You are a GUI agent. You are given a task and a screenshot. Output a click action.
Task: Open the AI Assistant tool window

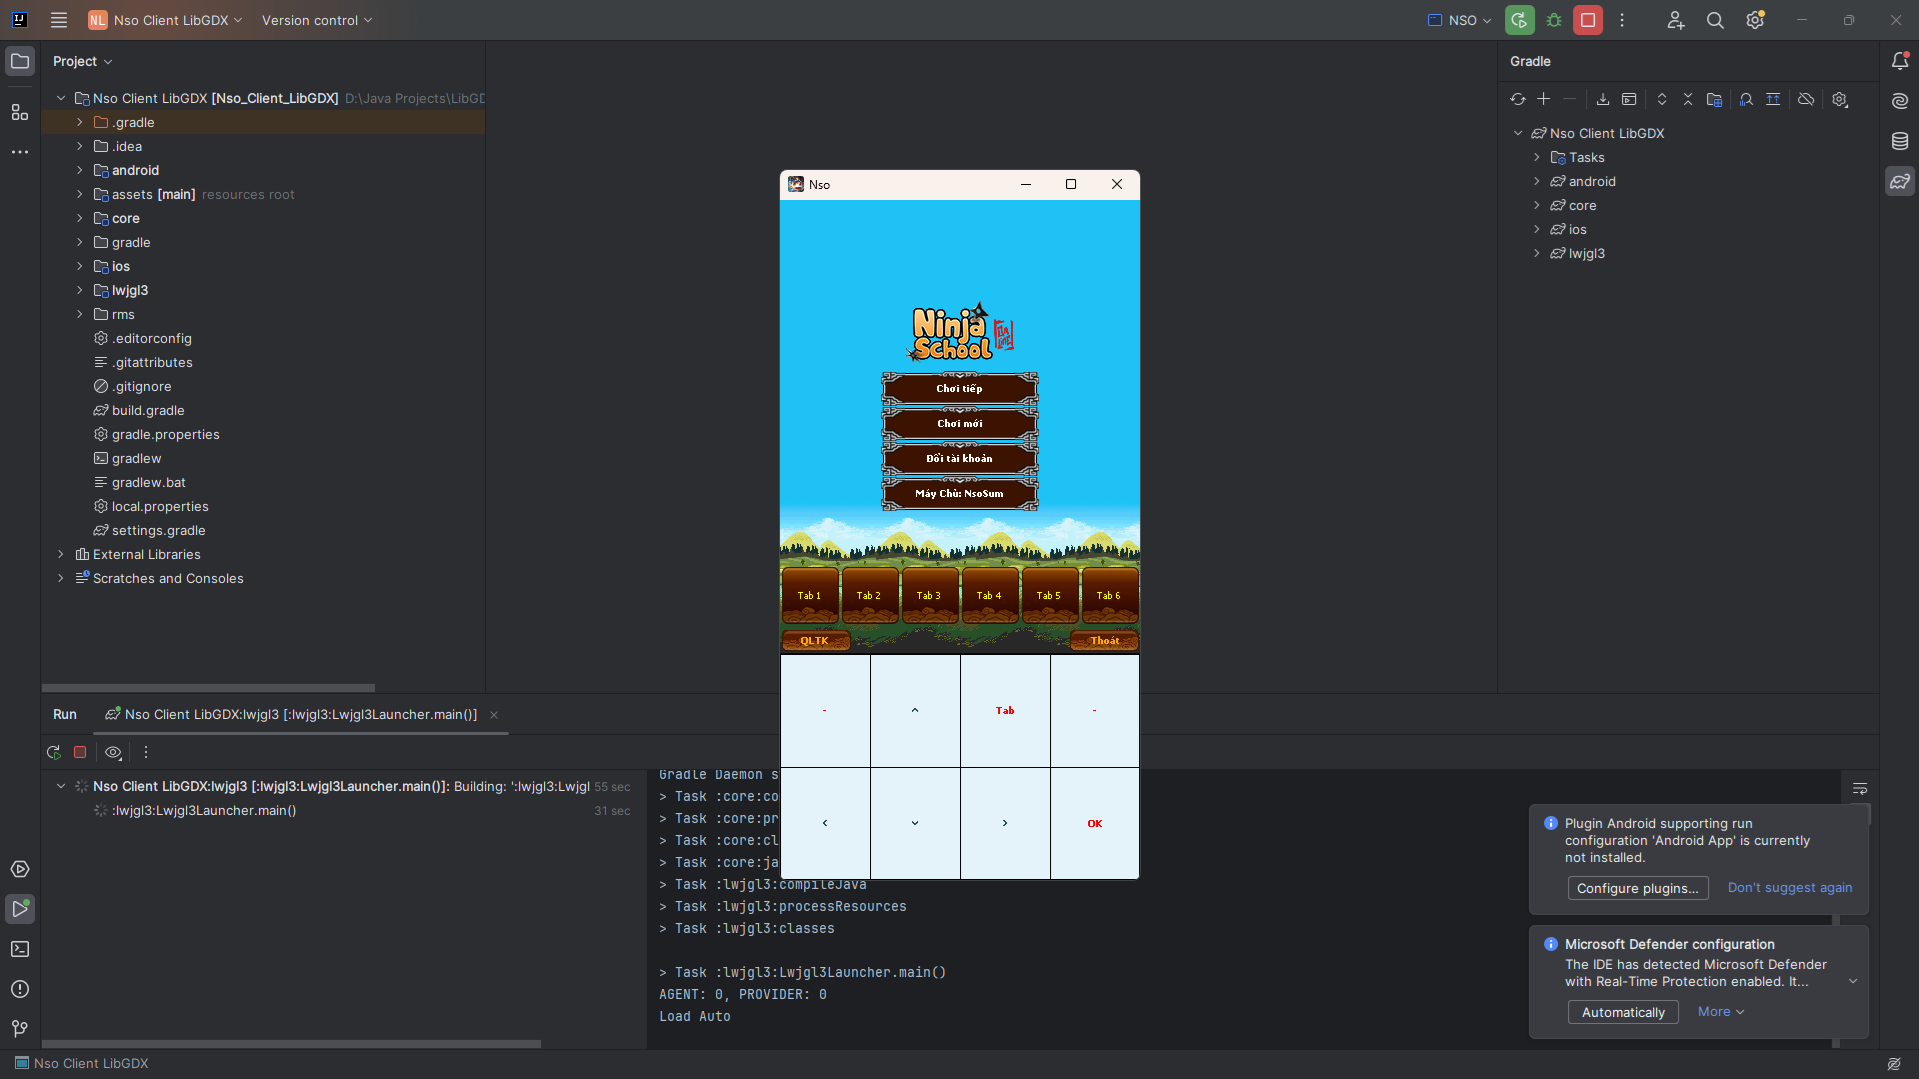tap(1900, 101)
